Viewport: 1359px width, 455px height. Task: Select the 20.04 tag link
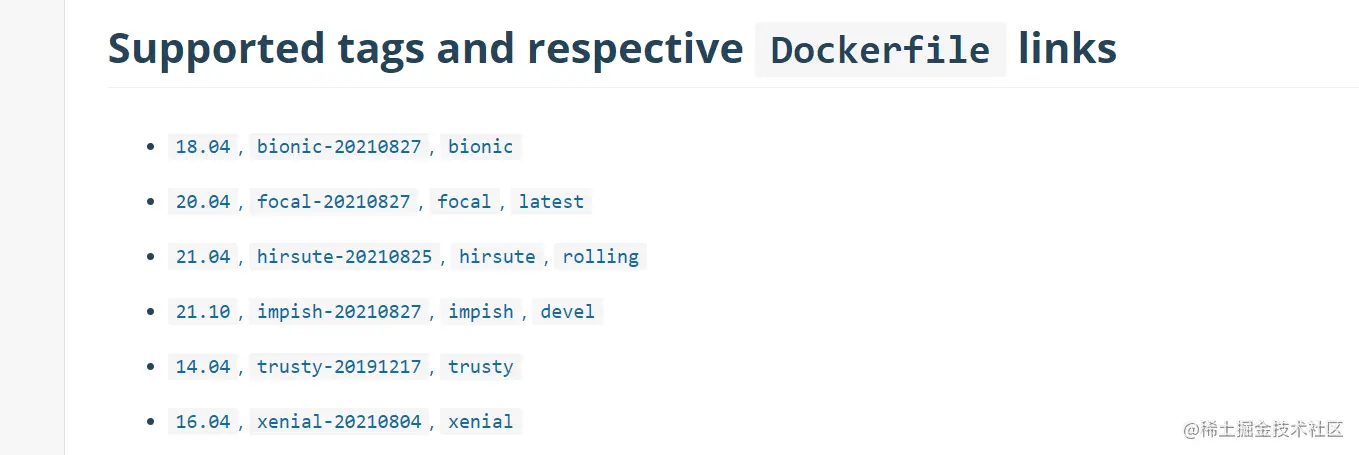click(x=203, y=202)
